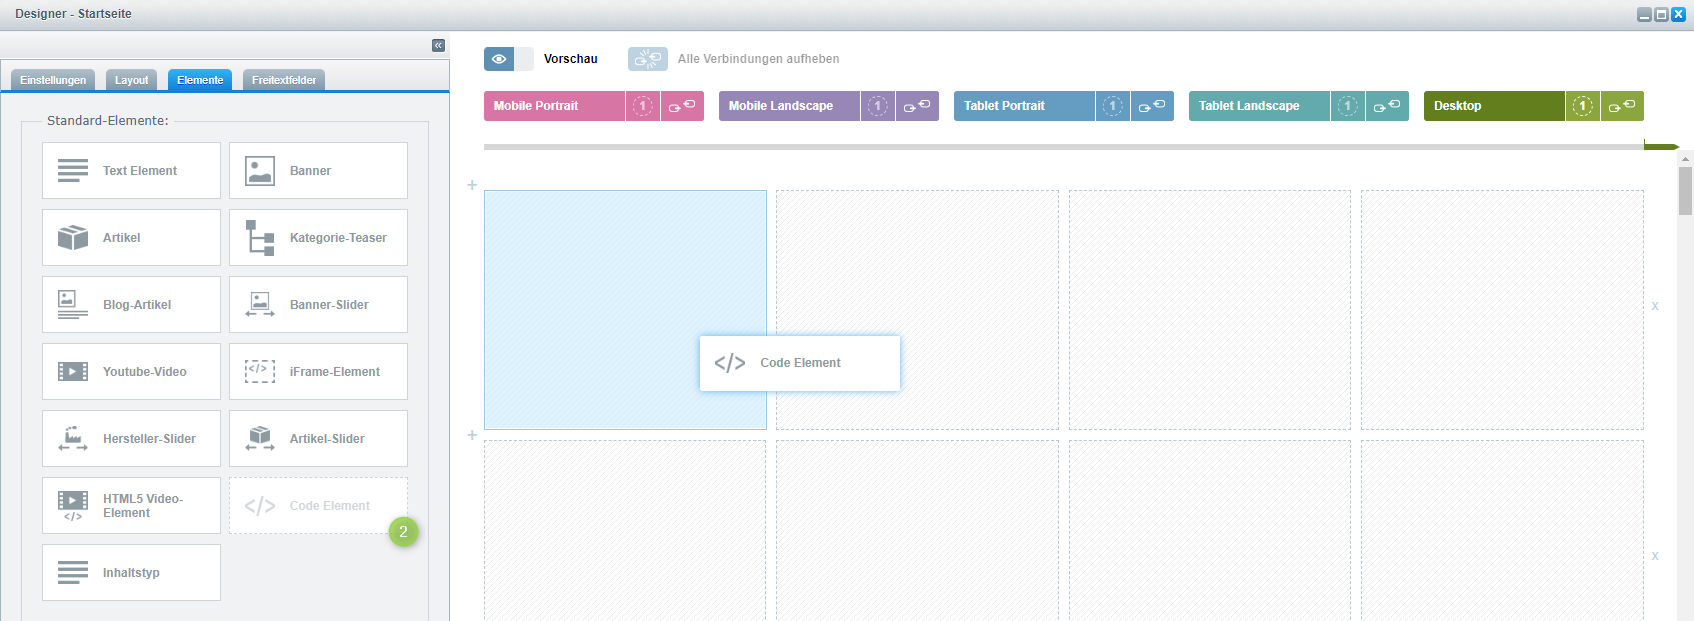1694x621 pixels.
Task: Click the vertical scrollbar thumb
Action: [1685, 191]
